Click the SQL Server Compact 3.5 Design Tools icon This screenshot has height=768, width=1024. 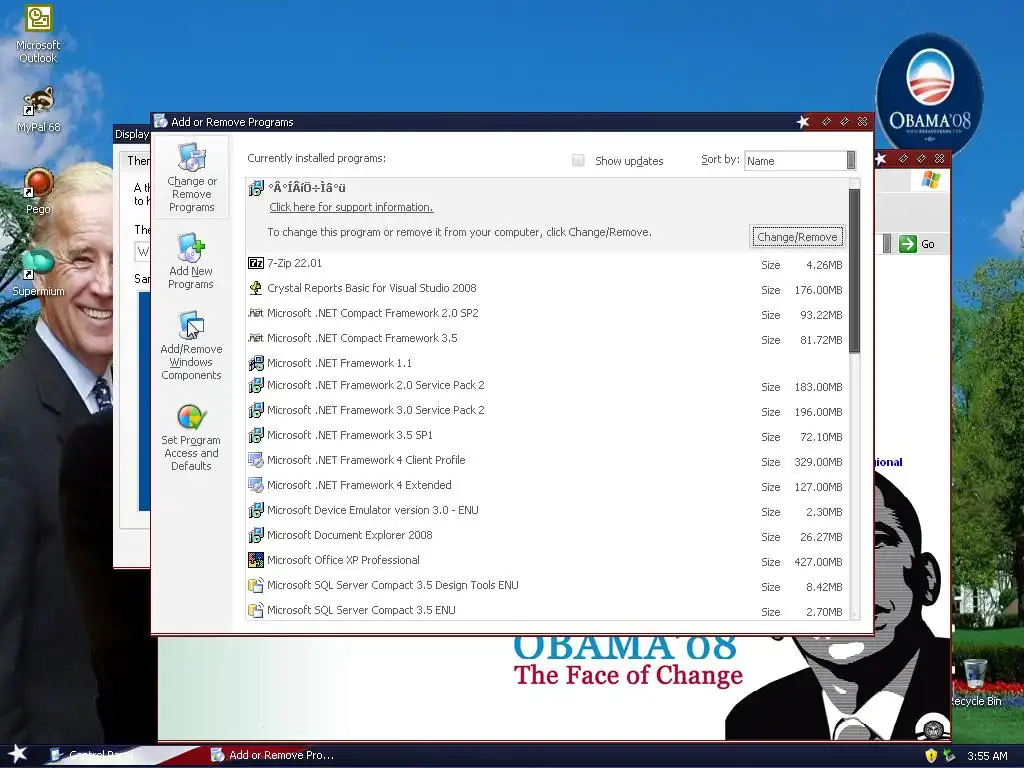[256, 585]
